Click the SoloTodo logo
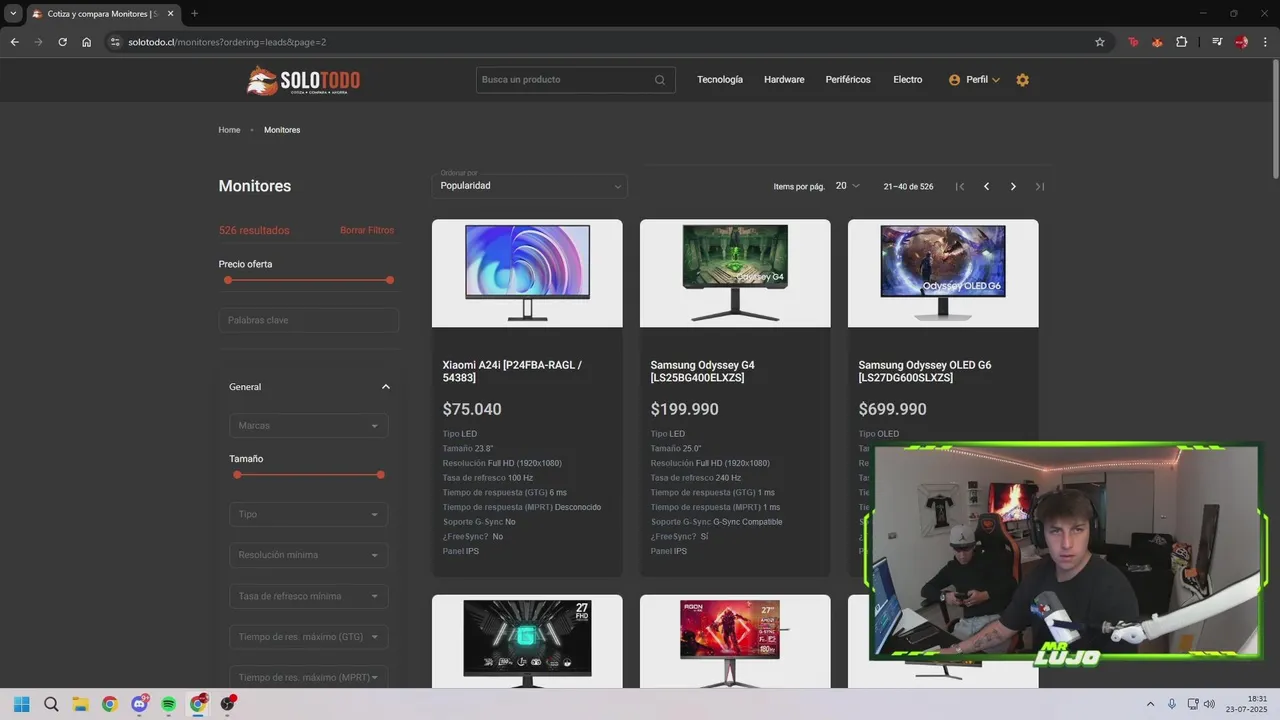Image resolution: width=1280 pixels, height=720 pixels. click(x=304, y=80)
